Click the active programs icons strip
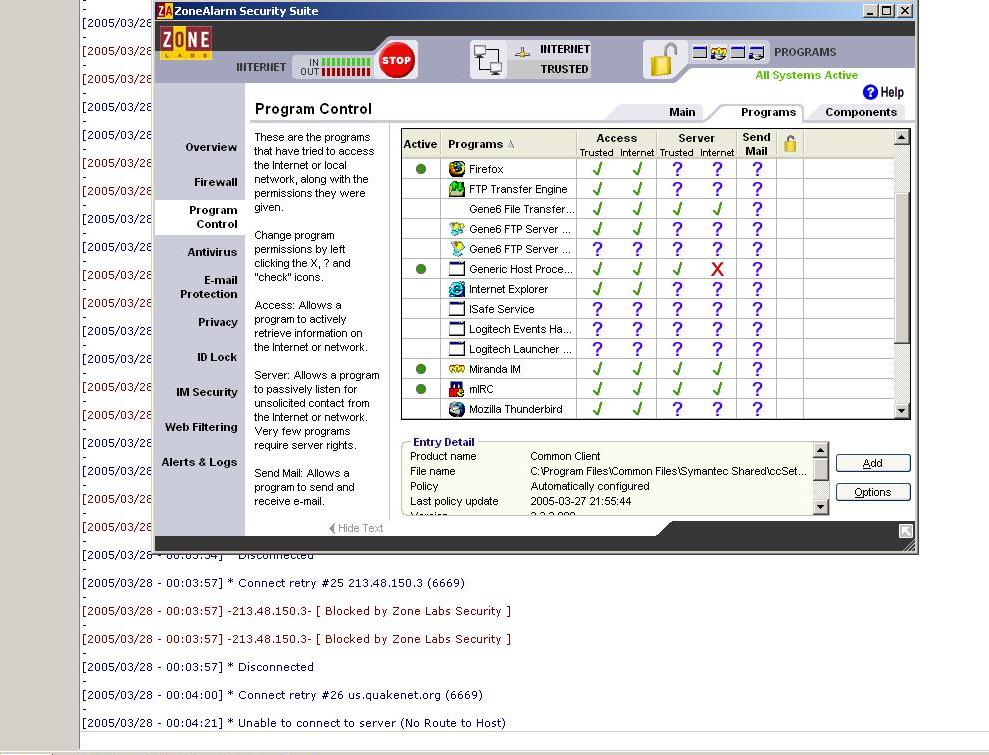Viewport: 989px width, 755px height. 729,52
